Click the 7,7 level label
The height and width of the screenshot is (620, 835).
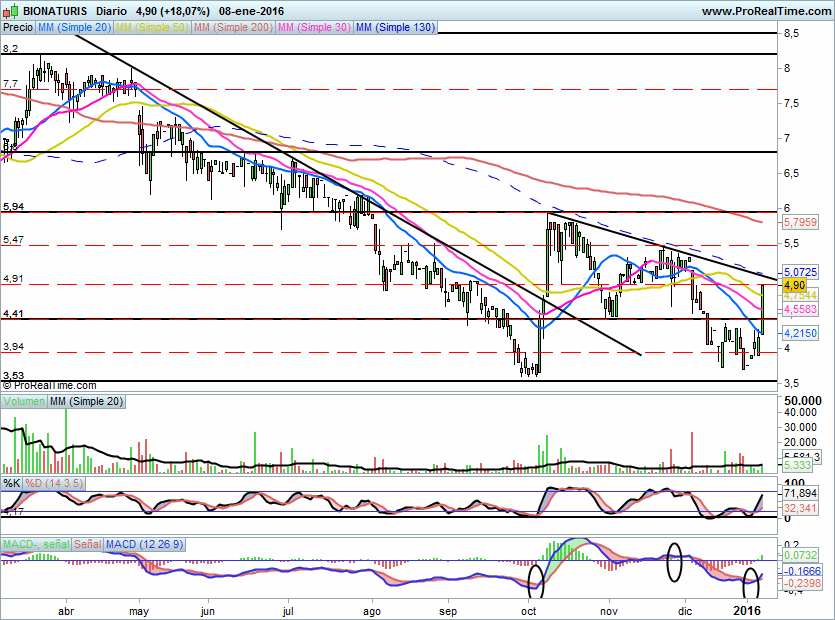[x=10, y=84]
